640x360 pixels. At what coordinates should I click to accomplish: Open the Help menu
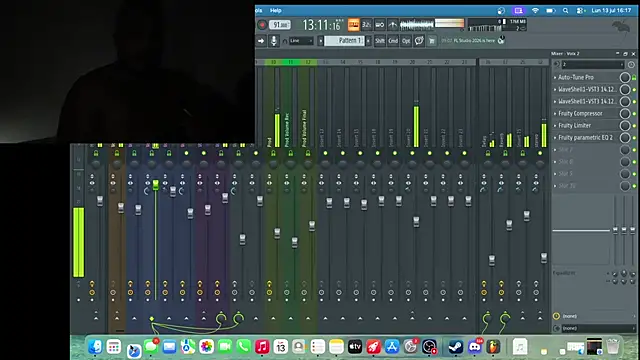pyautogui.click(x=276, y=10)
